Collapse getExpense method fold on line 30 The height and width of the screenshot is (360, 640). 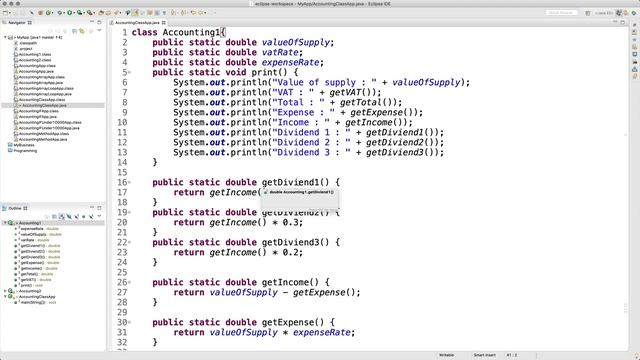[130, 322]
